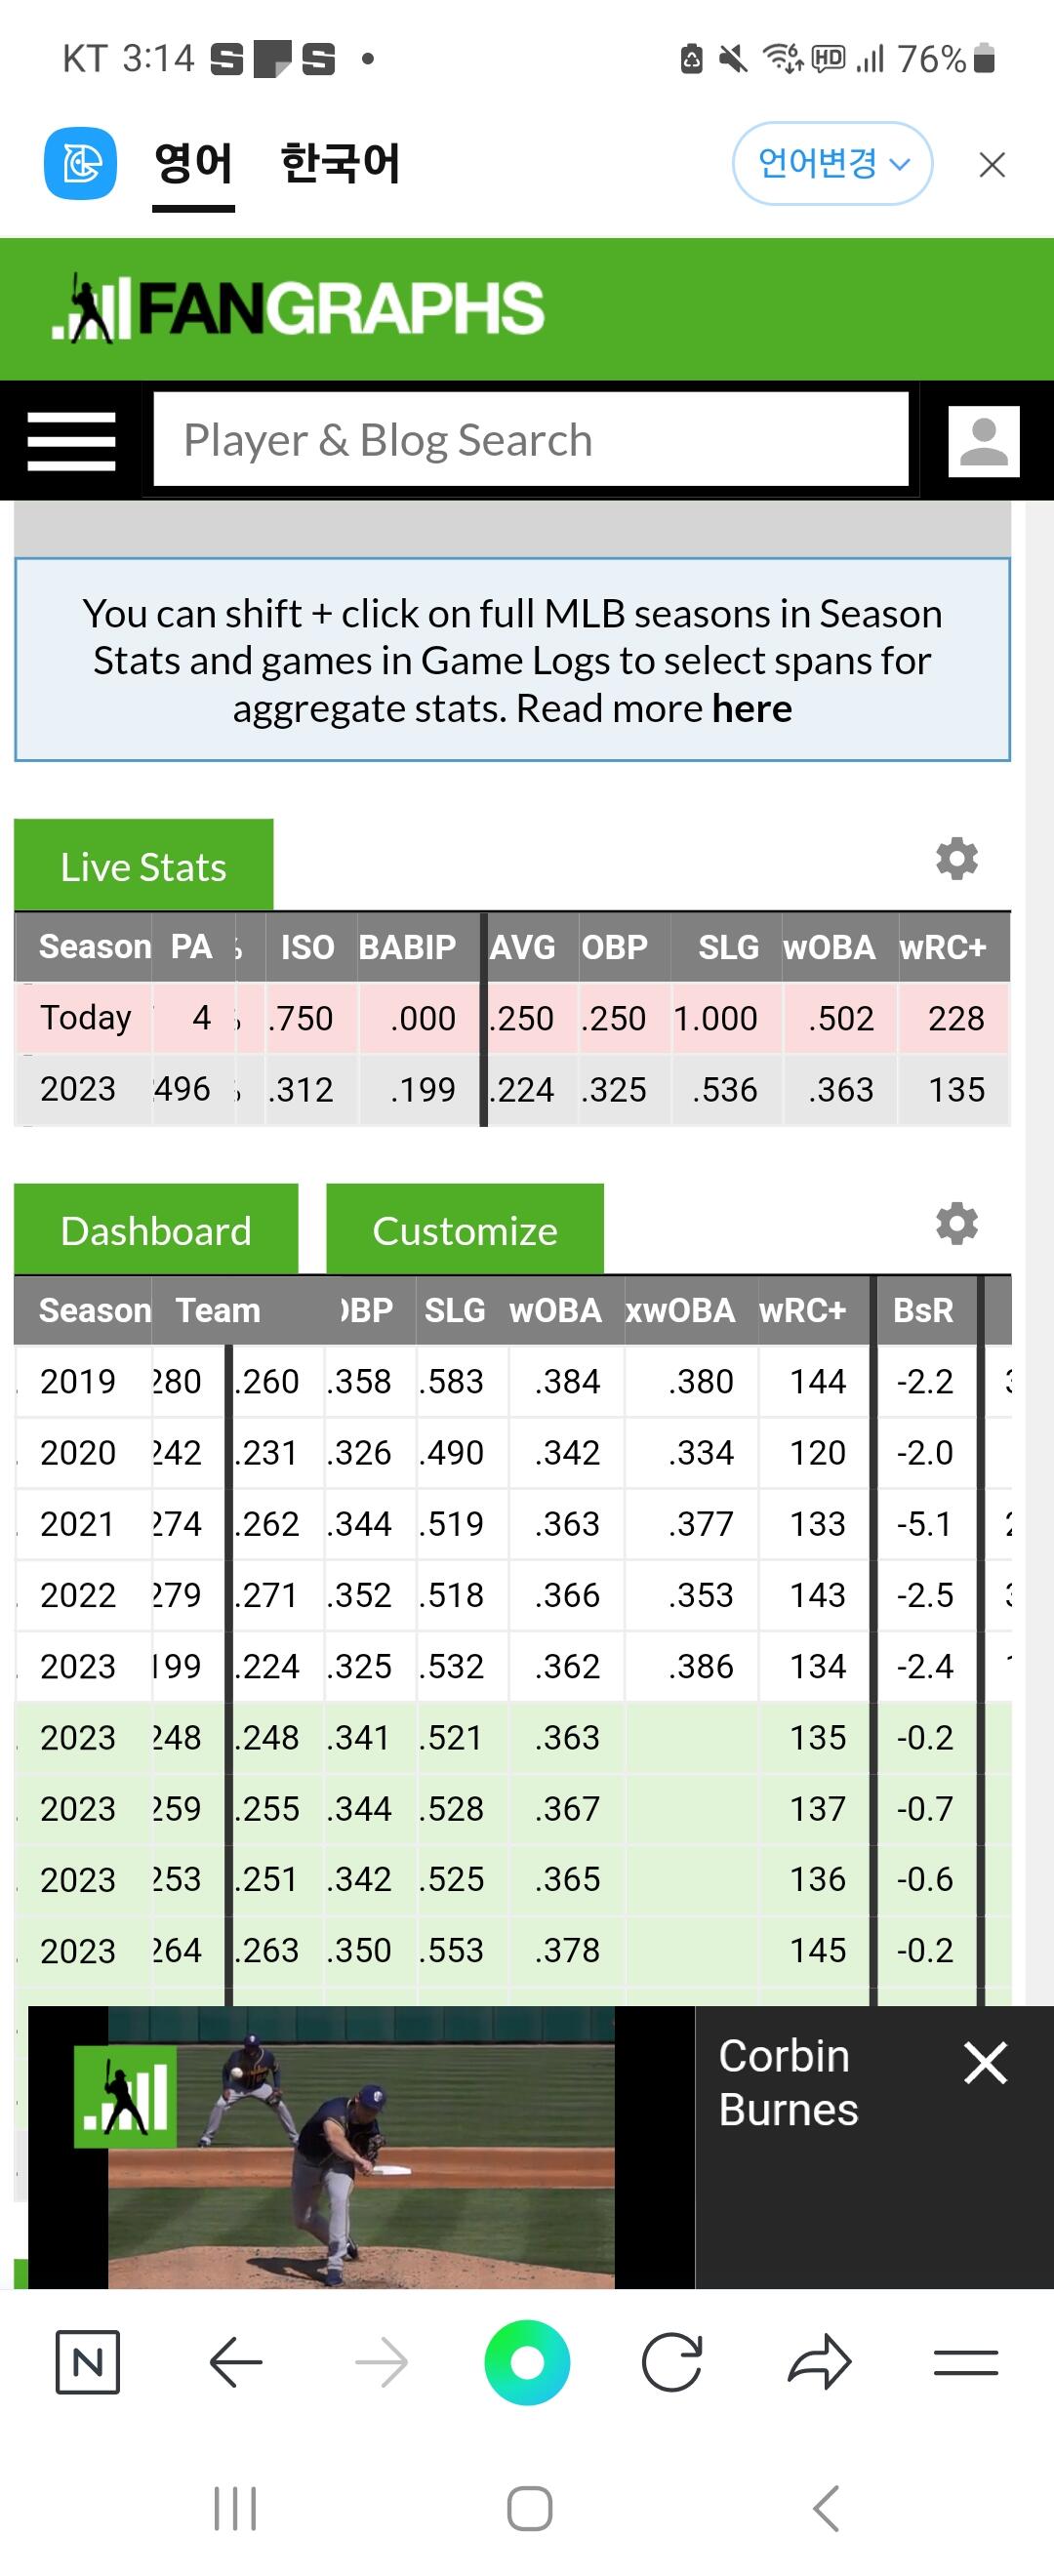Viewport: 1054px width, 2576px height.
Task: Expand the 언어변경 language dropdown
Action: tap(832, 163)
